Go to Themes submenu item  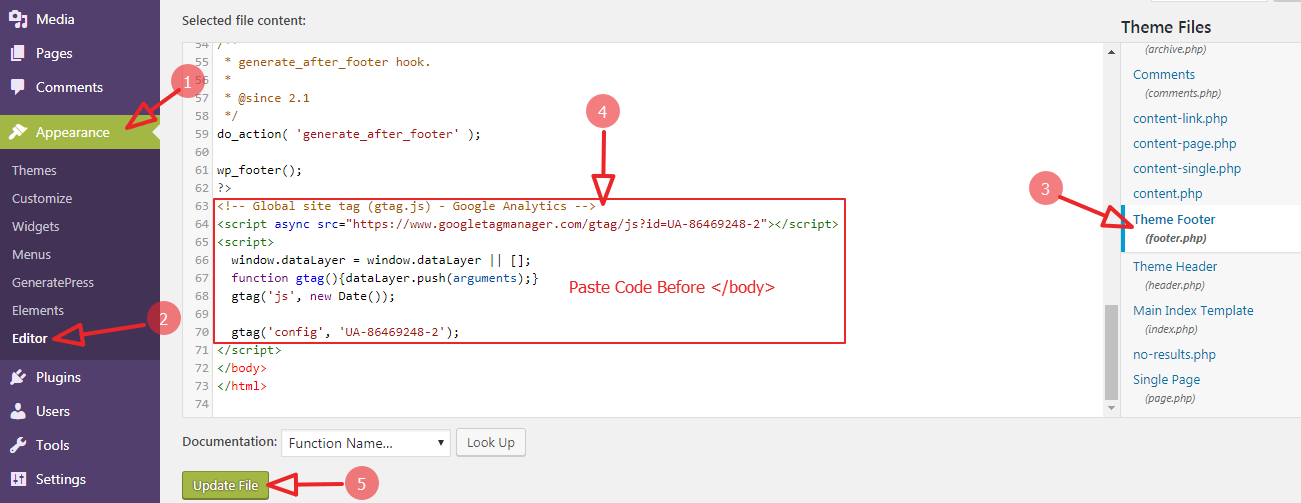coord(34,170)
